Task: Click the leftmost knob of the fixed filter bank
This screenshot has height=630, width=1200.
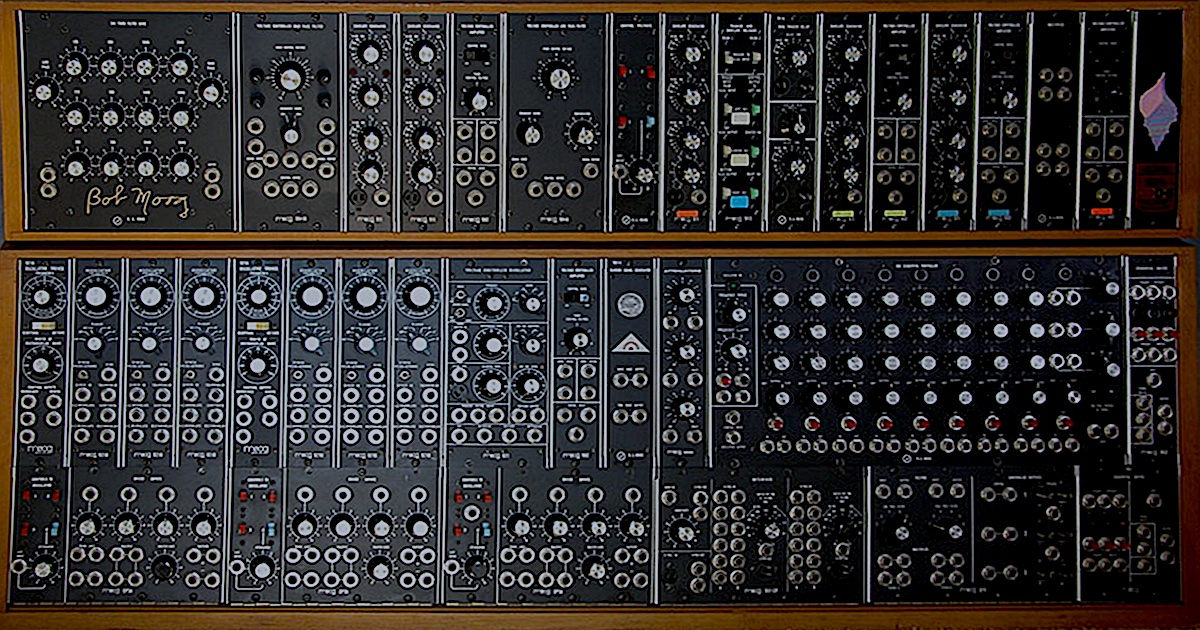Action: [43, 92]
